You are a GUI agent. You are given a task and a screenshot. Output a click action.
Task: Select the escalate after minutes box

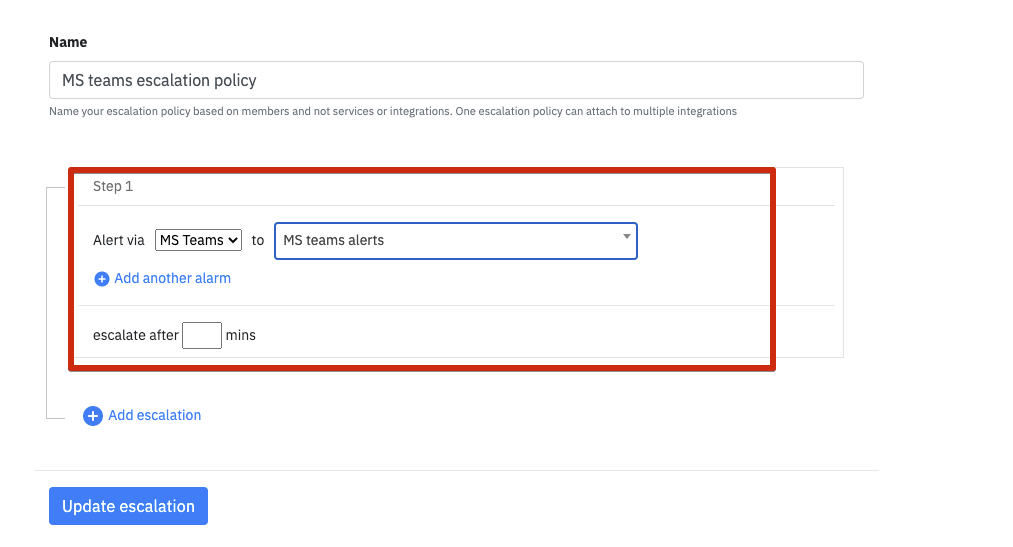[x=202, y=335]
